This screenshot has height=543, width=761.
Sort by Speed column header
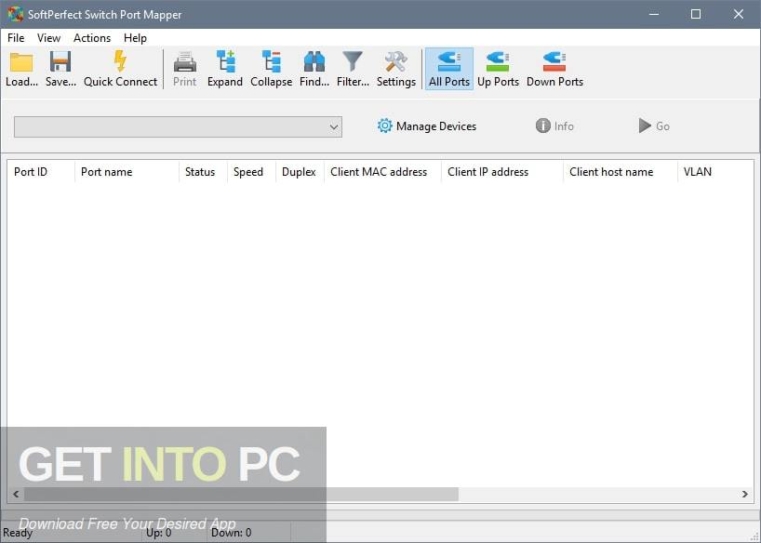point(251,172)
